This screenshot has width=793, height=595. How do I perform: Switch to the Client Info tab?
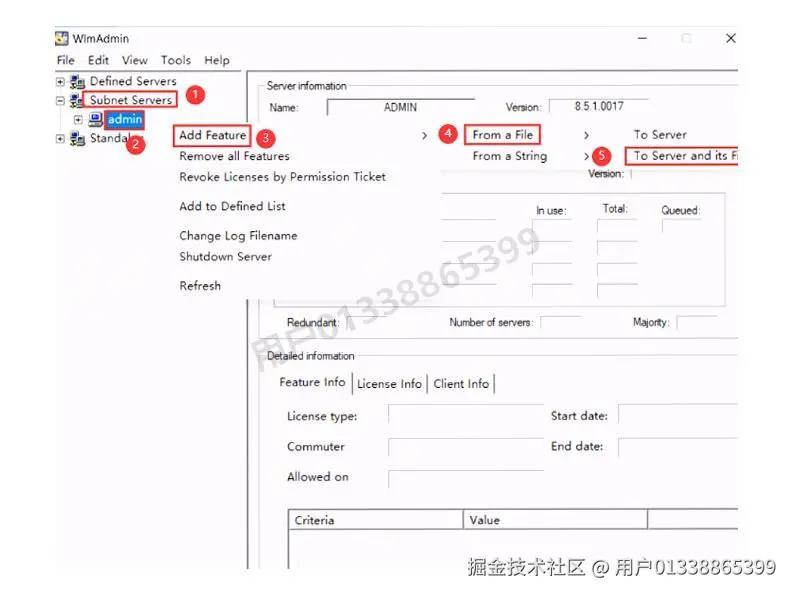(x=461, y=384)
